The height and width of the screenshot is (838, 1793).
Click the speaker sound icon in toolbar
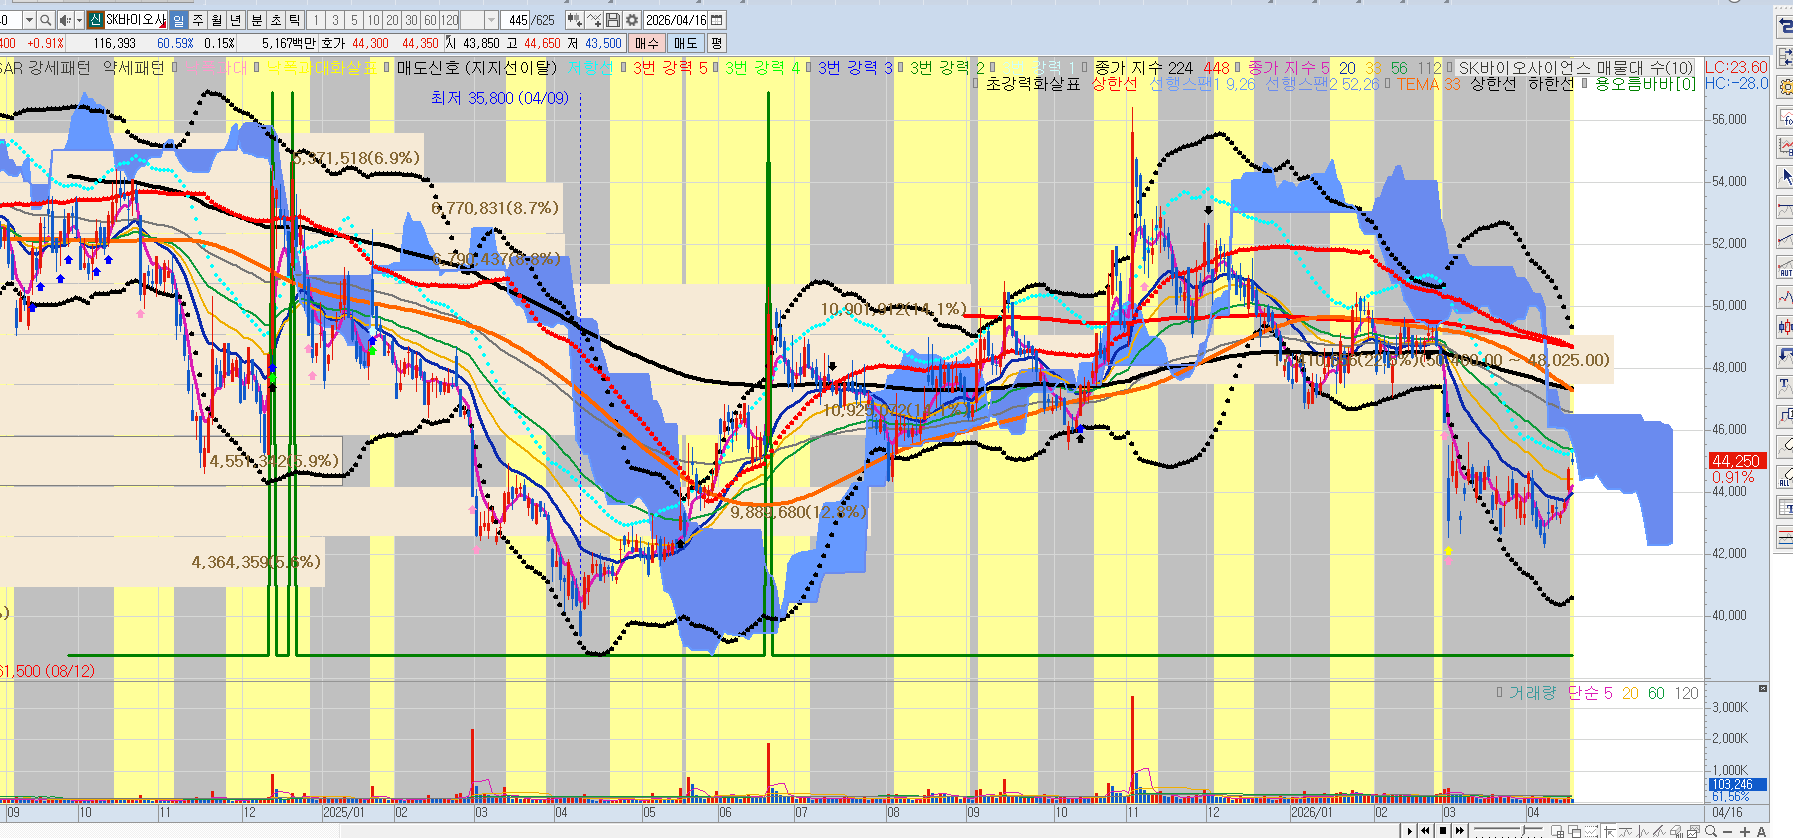click(x=65, y=20)
